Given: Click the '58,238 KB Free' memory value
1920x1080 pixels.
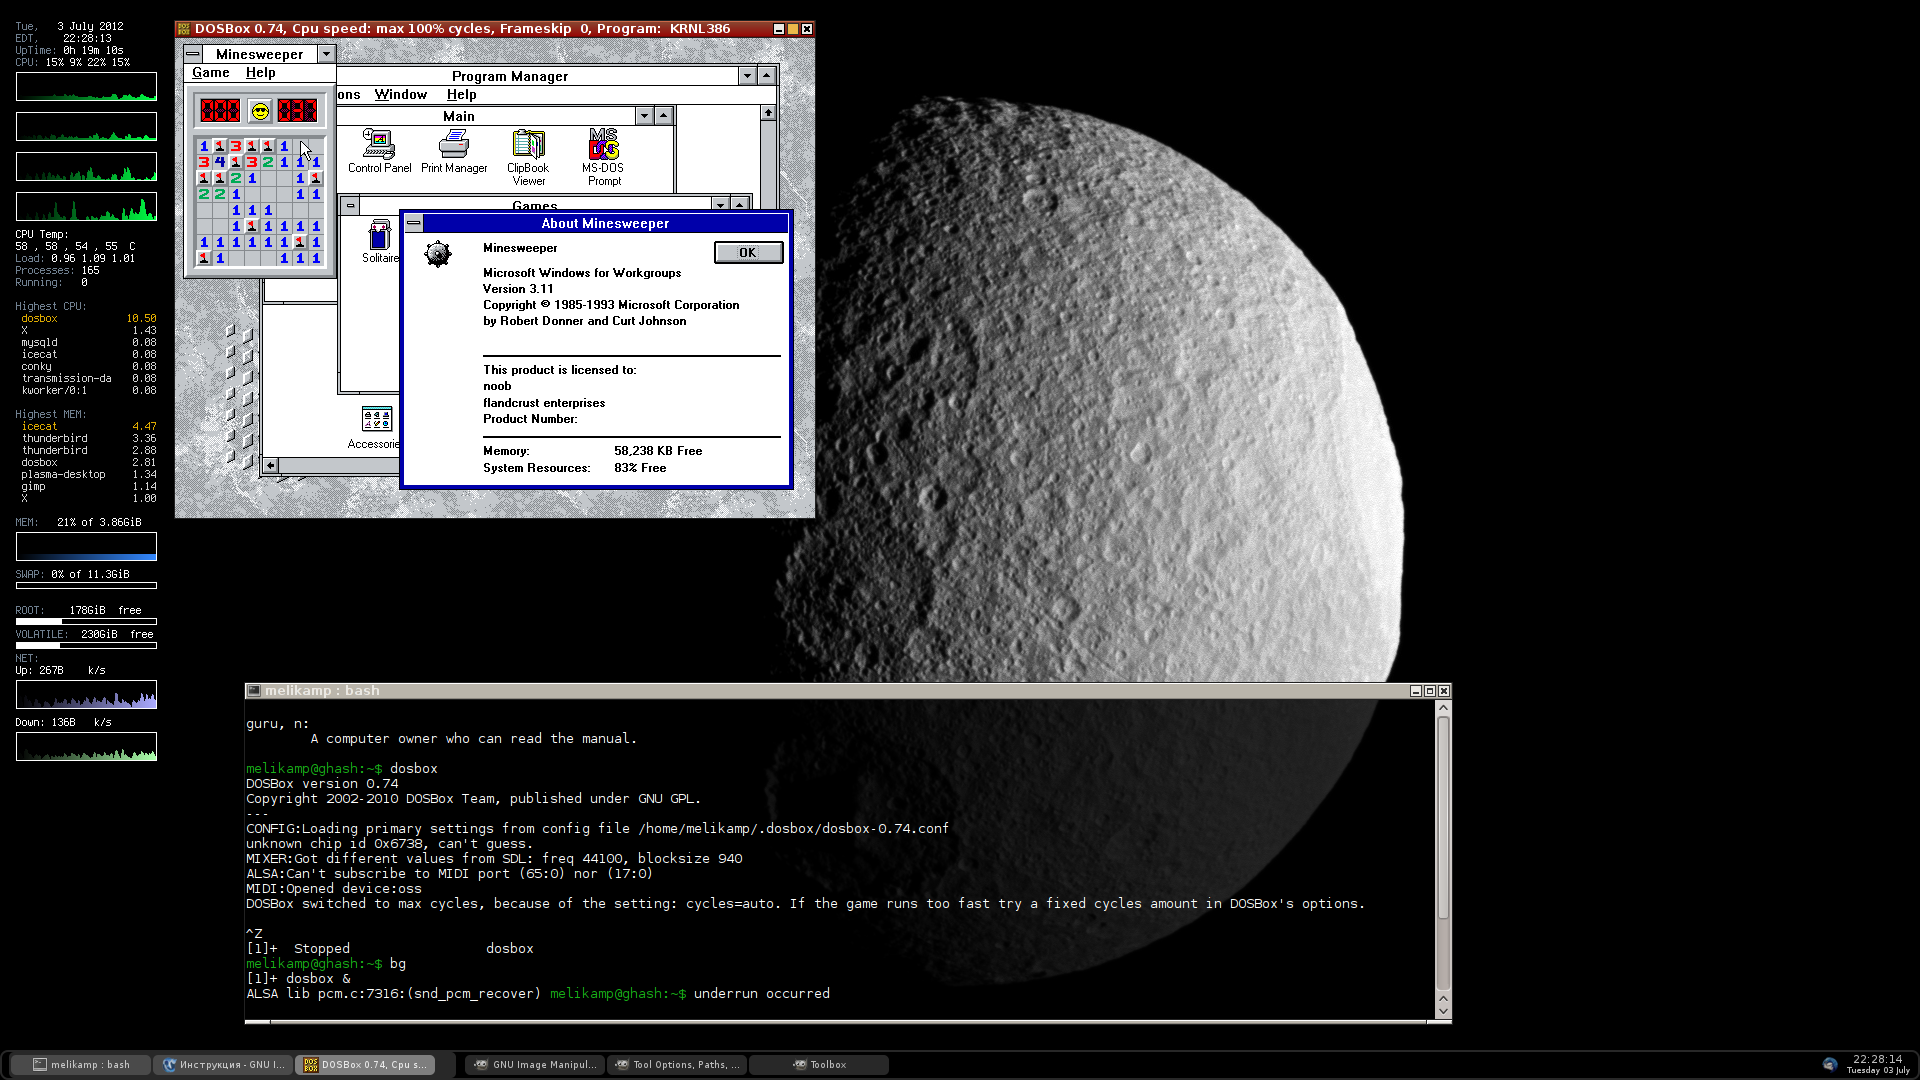Looking at the screenshot, I should [658, 451].
